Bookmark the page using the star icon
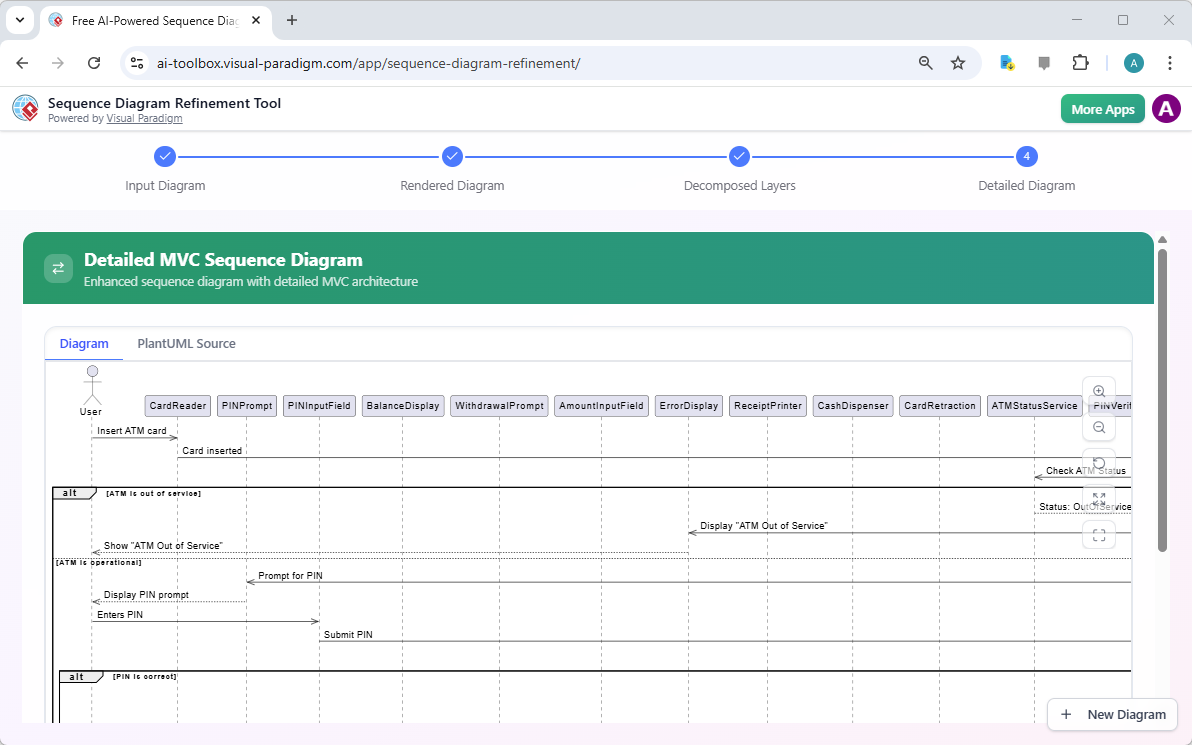 tap(958, 62)
